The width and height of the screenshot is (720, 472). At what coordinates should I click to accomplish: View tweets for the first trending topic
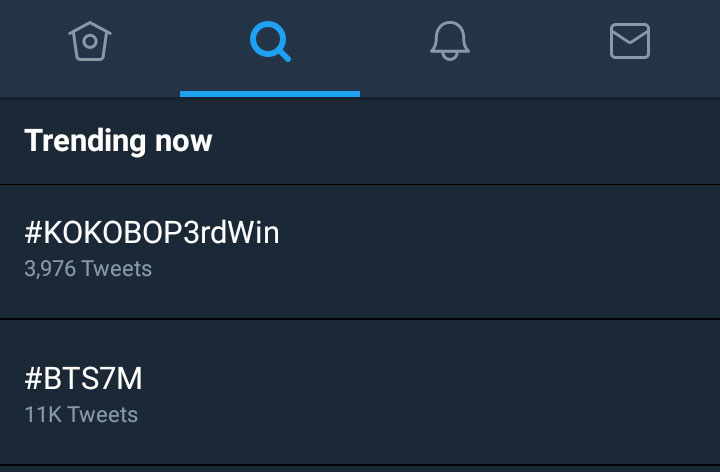point(360,252)
